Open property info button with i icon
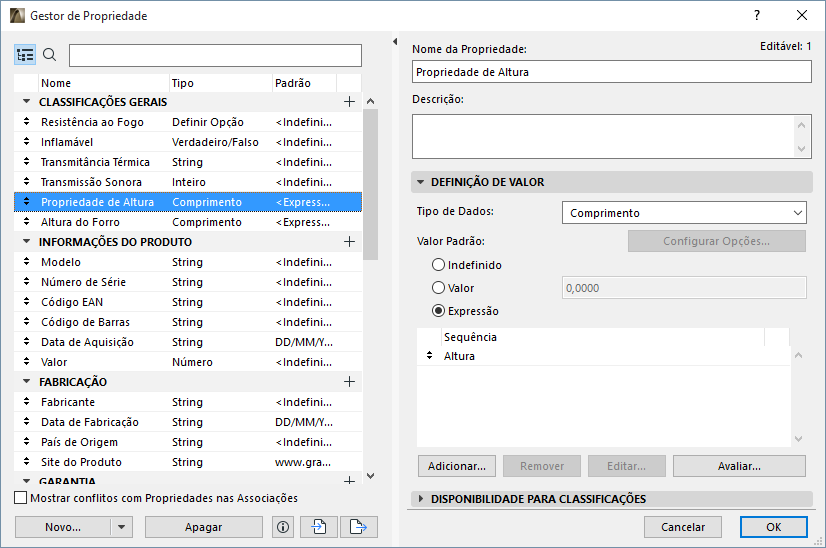This screenshot has height=548, width=826. pos(283,527)
